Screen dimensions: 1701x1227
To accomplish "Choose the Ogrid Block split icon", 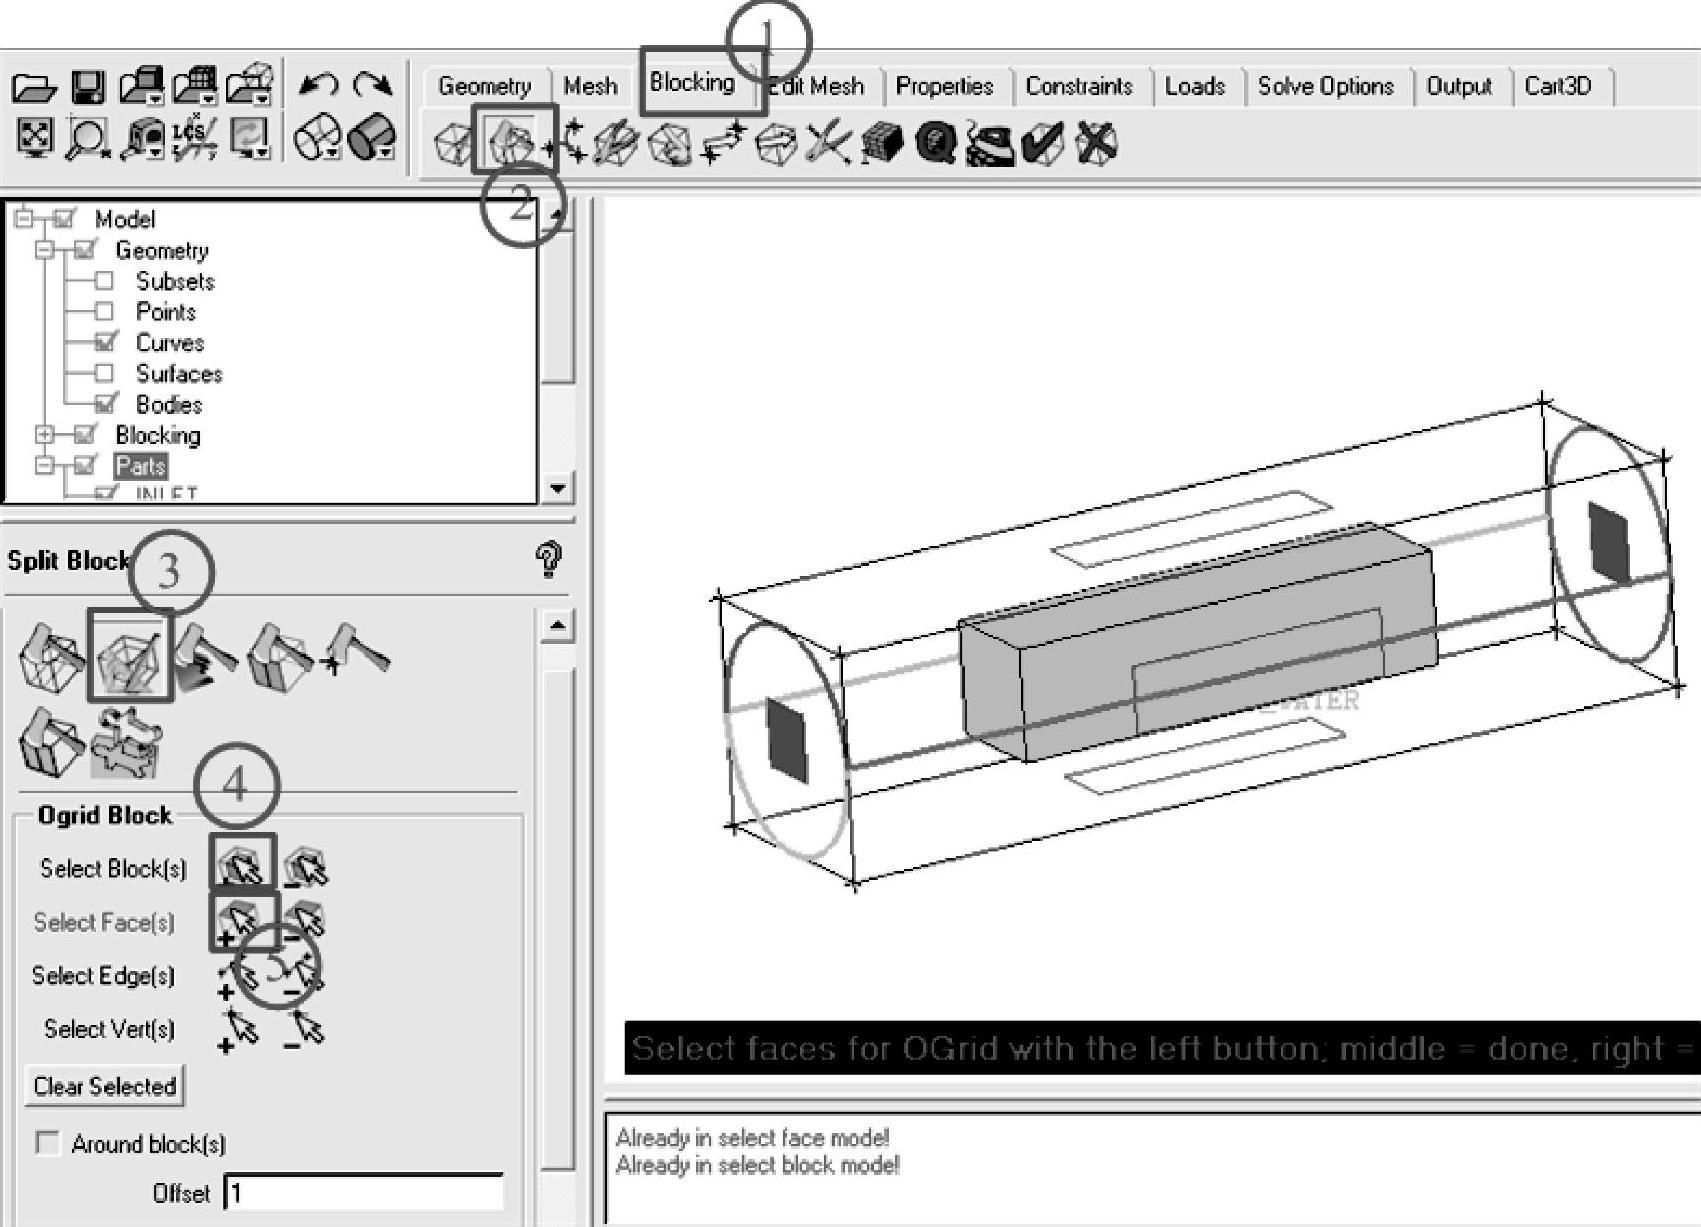I will [x=130, y=656].
